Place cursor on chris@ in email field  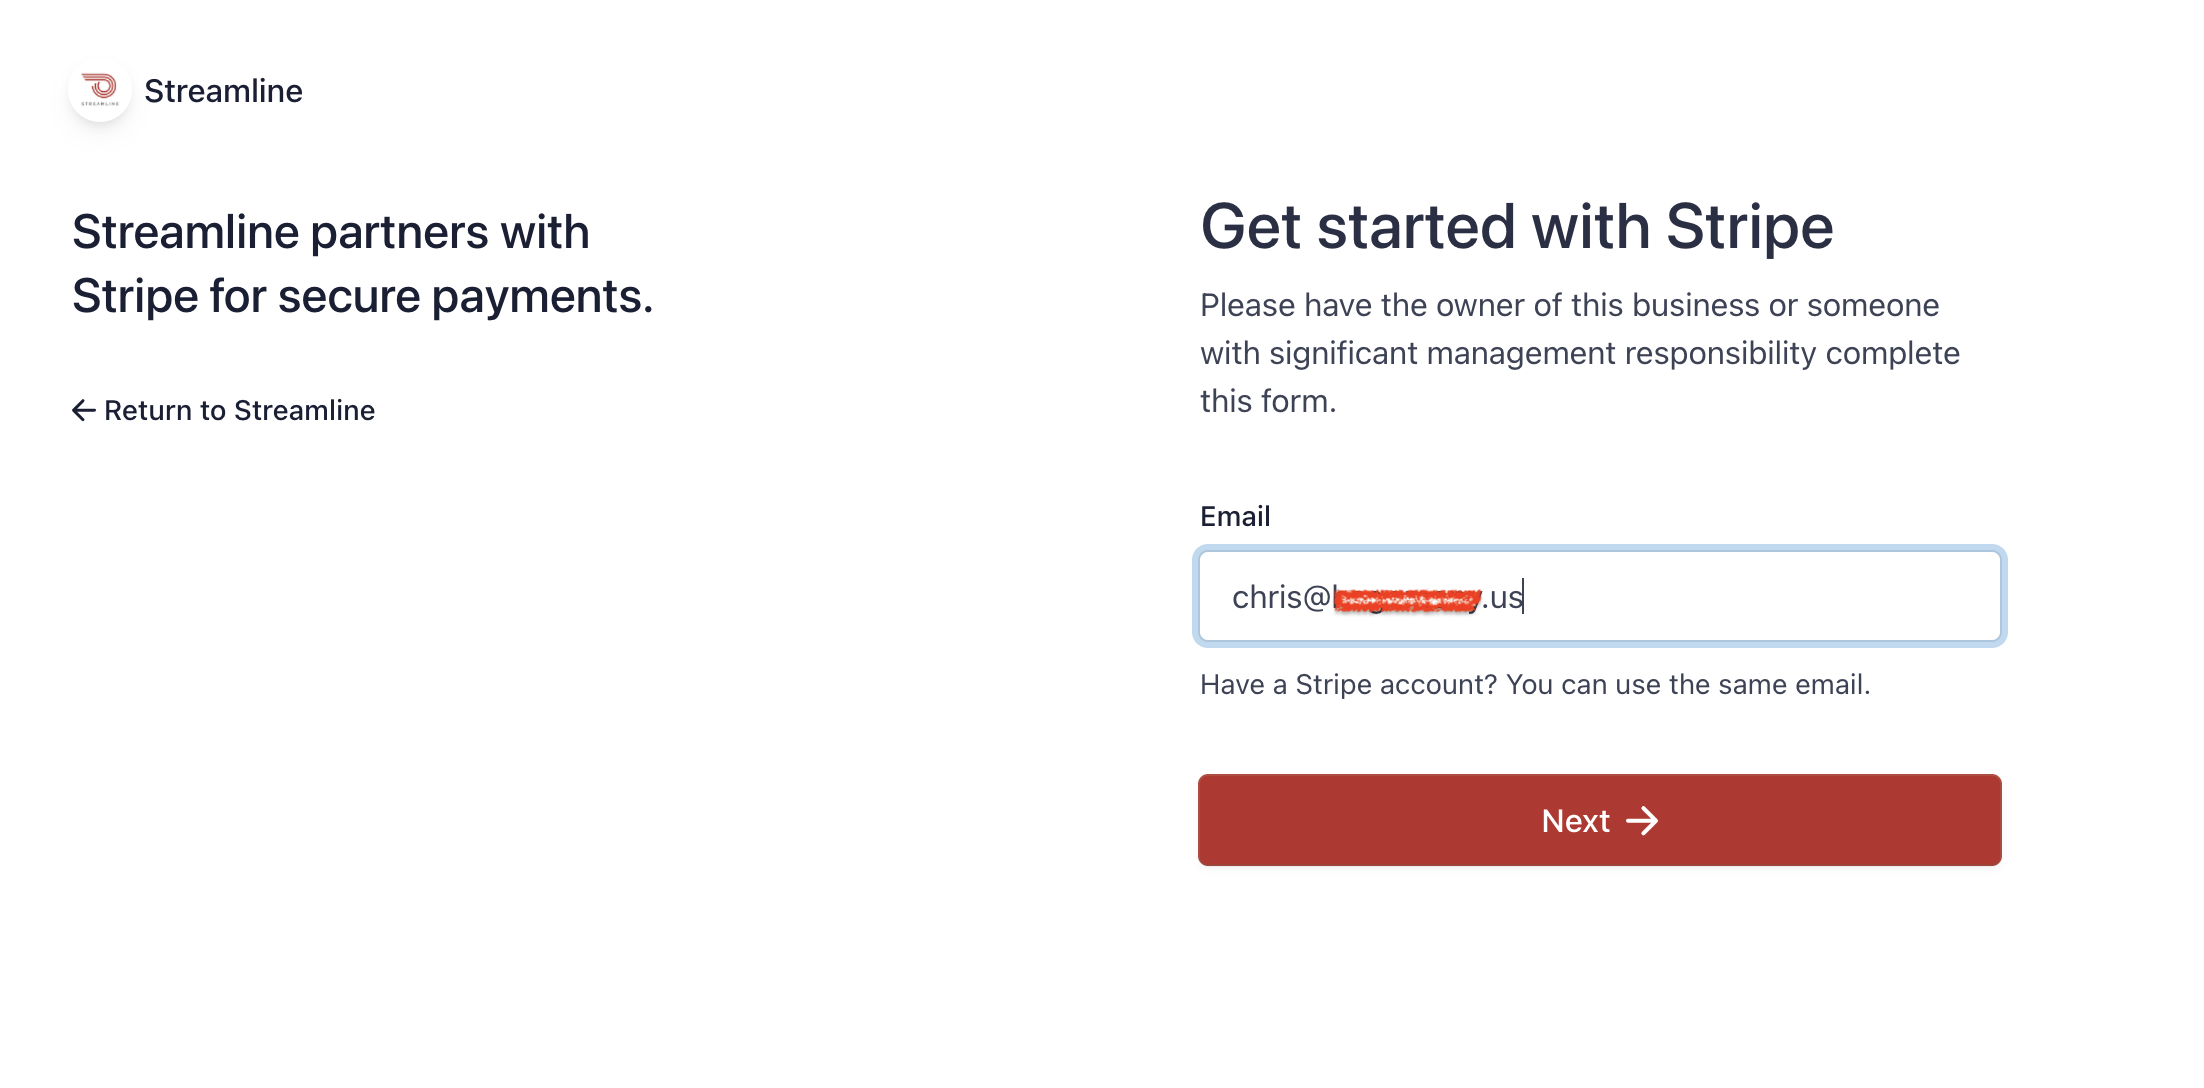click(1281, 597)
